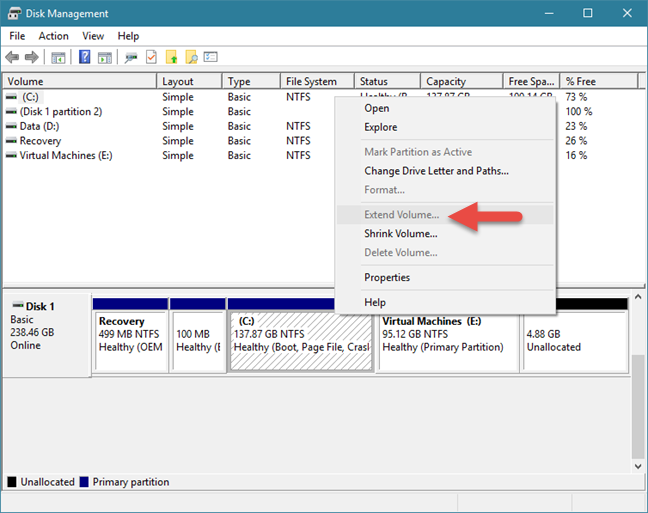Open the Action menu

(x=53, y=36)
